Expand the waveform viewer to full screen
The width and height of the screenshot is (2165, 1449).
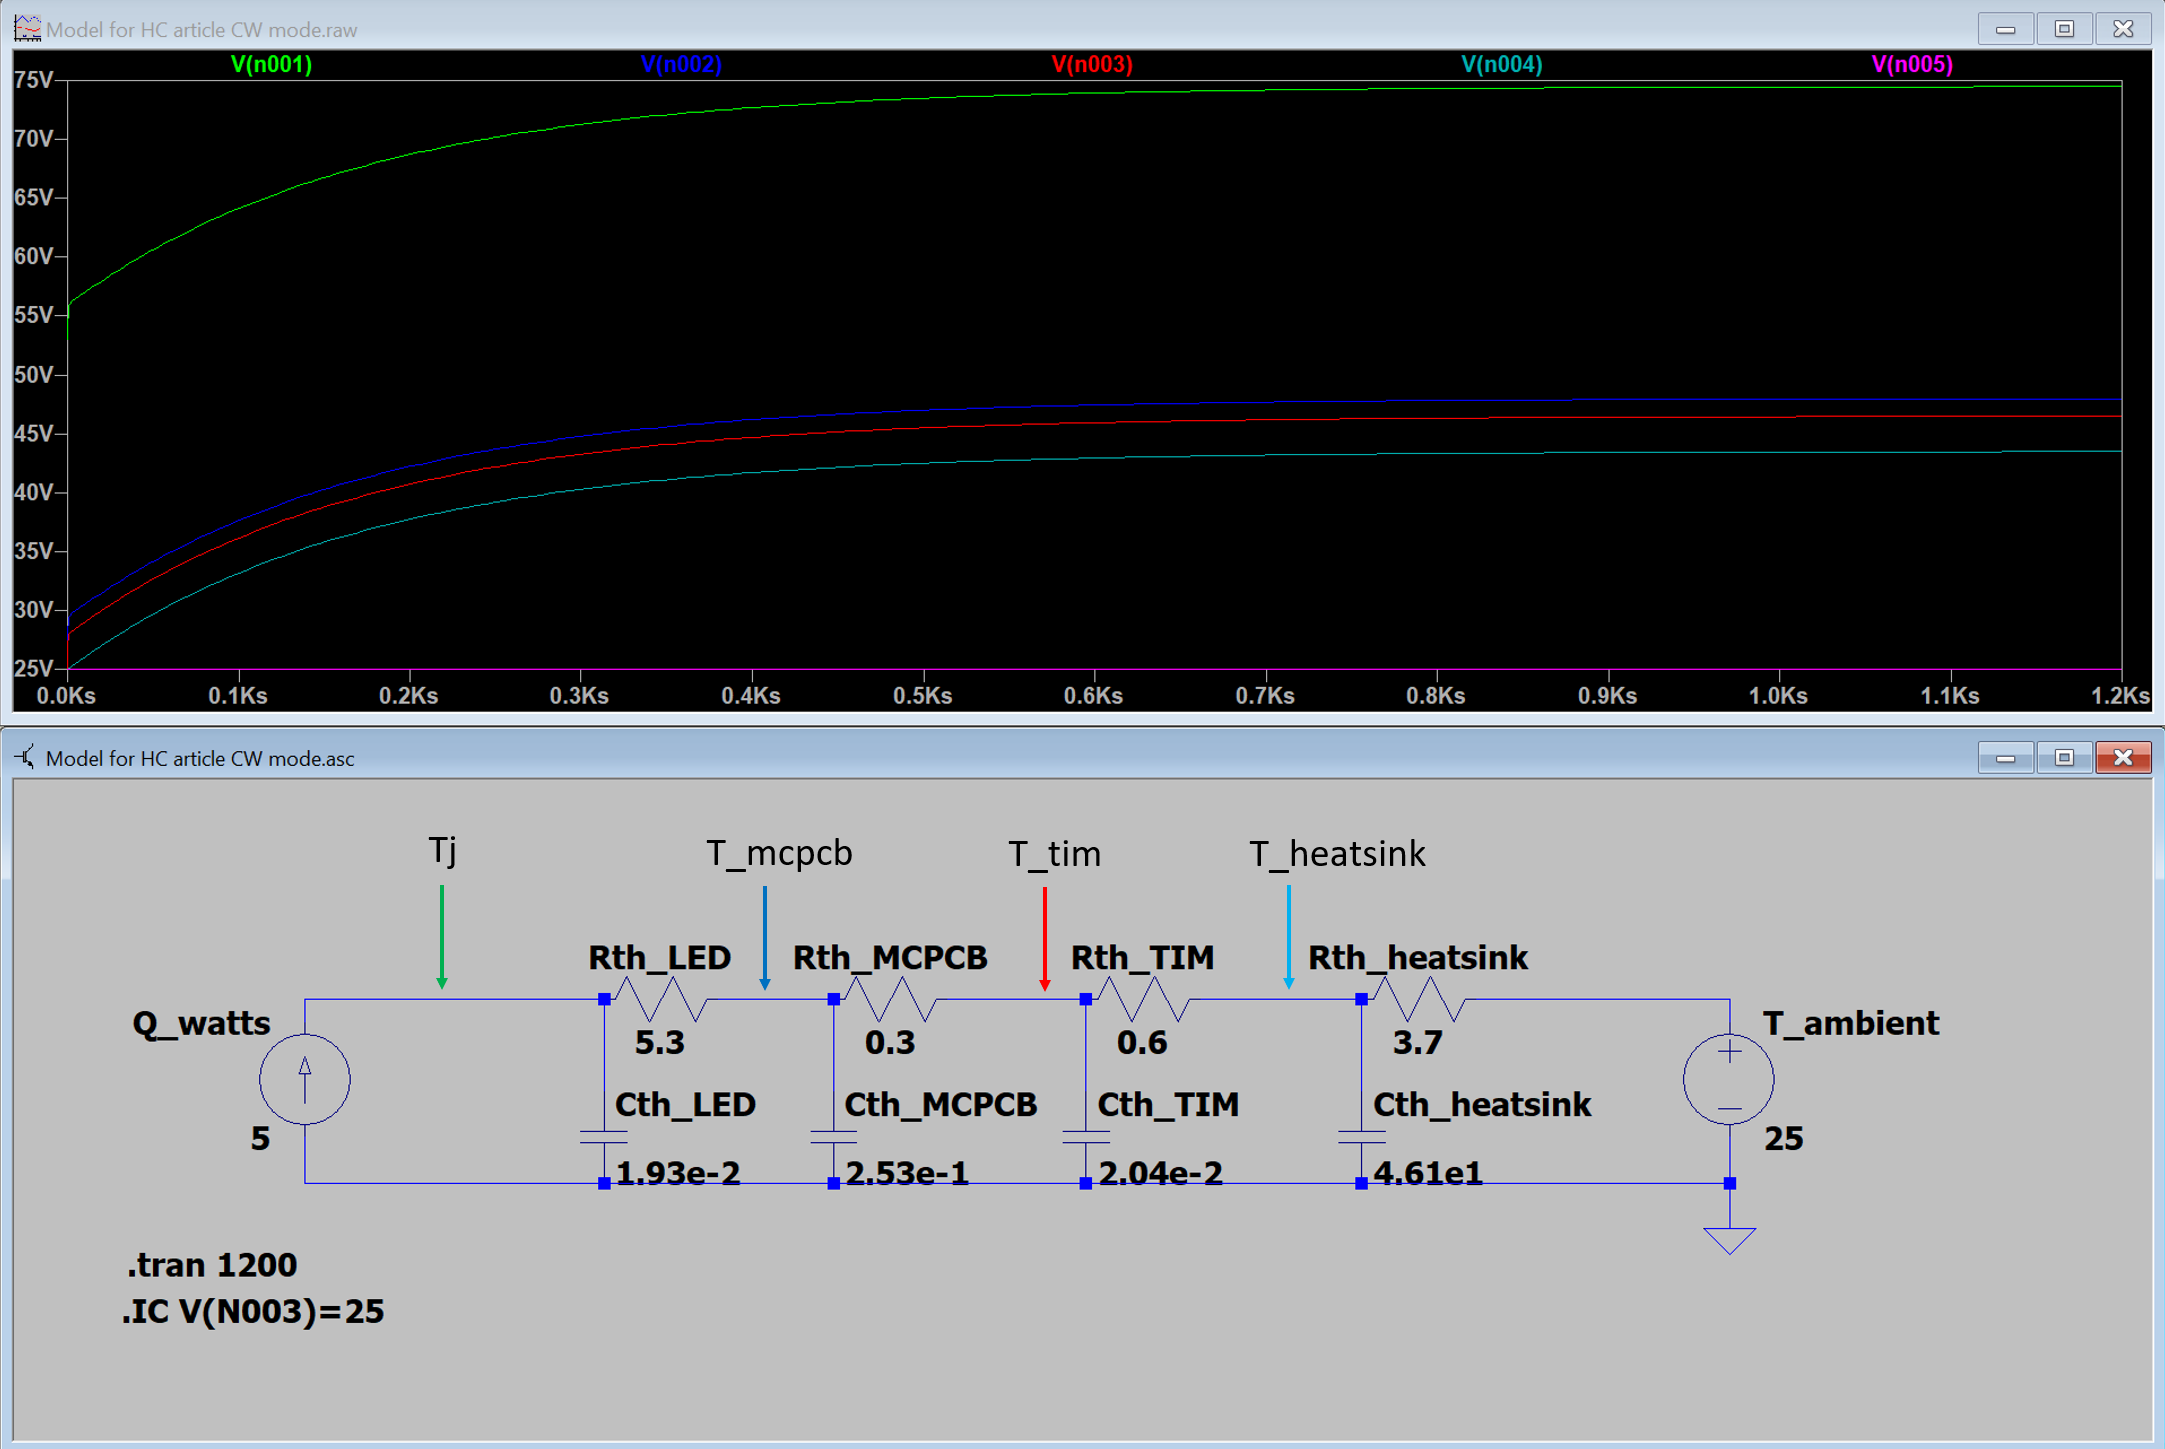[2074, 18]
